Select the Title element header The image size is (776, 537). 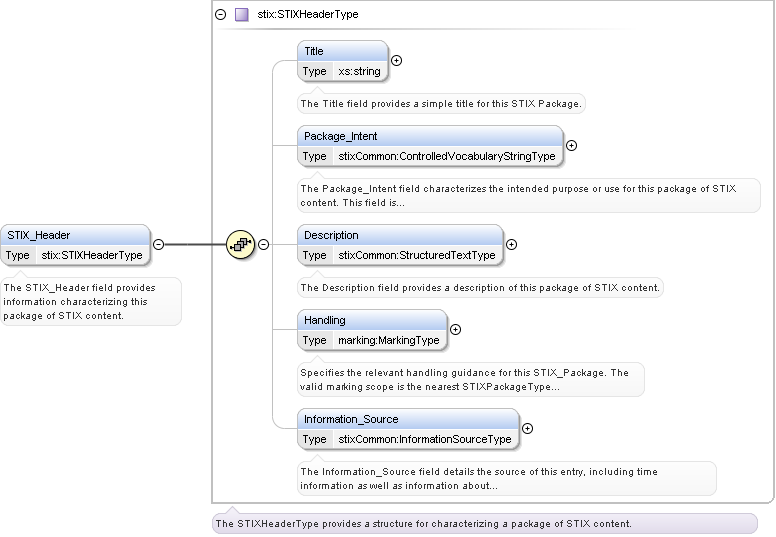click(x=342, y=51)
